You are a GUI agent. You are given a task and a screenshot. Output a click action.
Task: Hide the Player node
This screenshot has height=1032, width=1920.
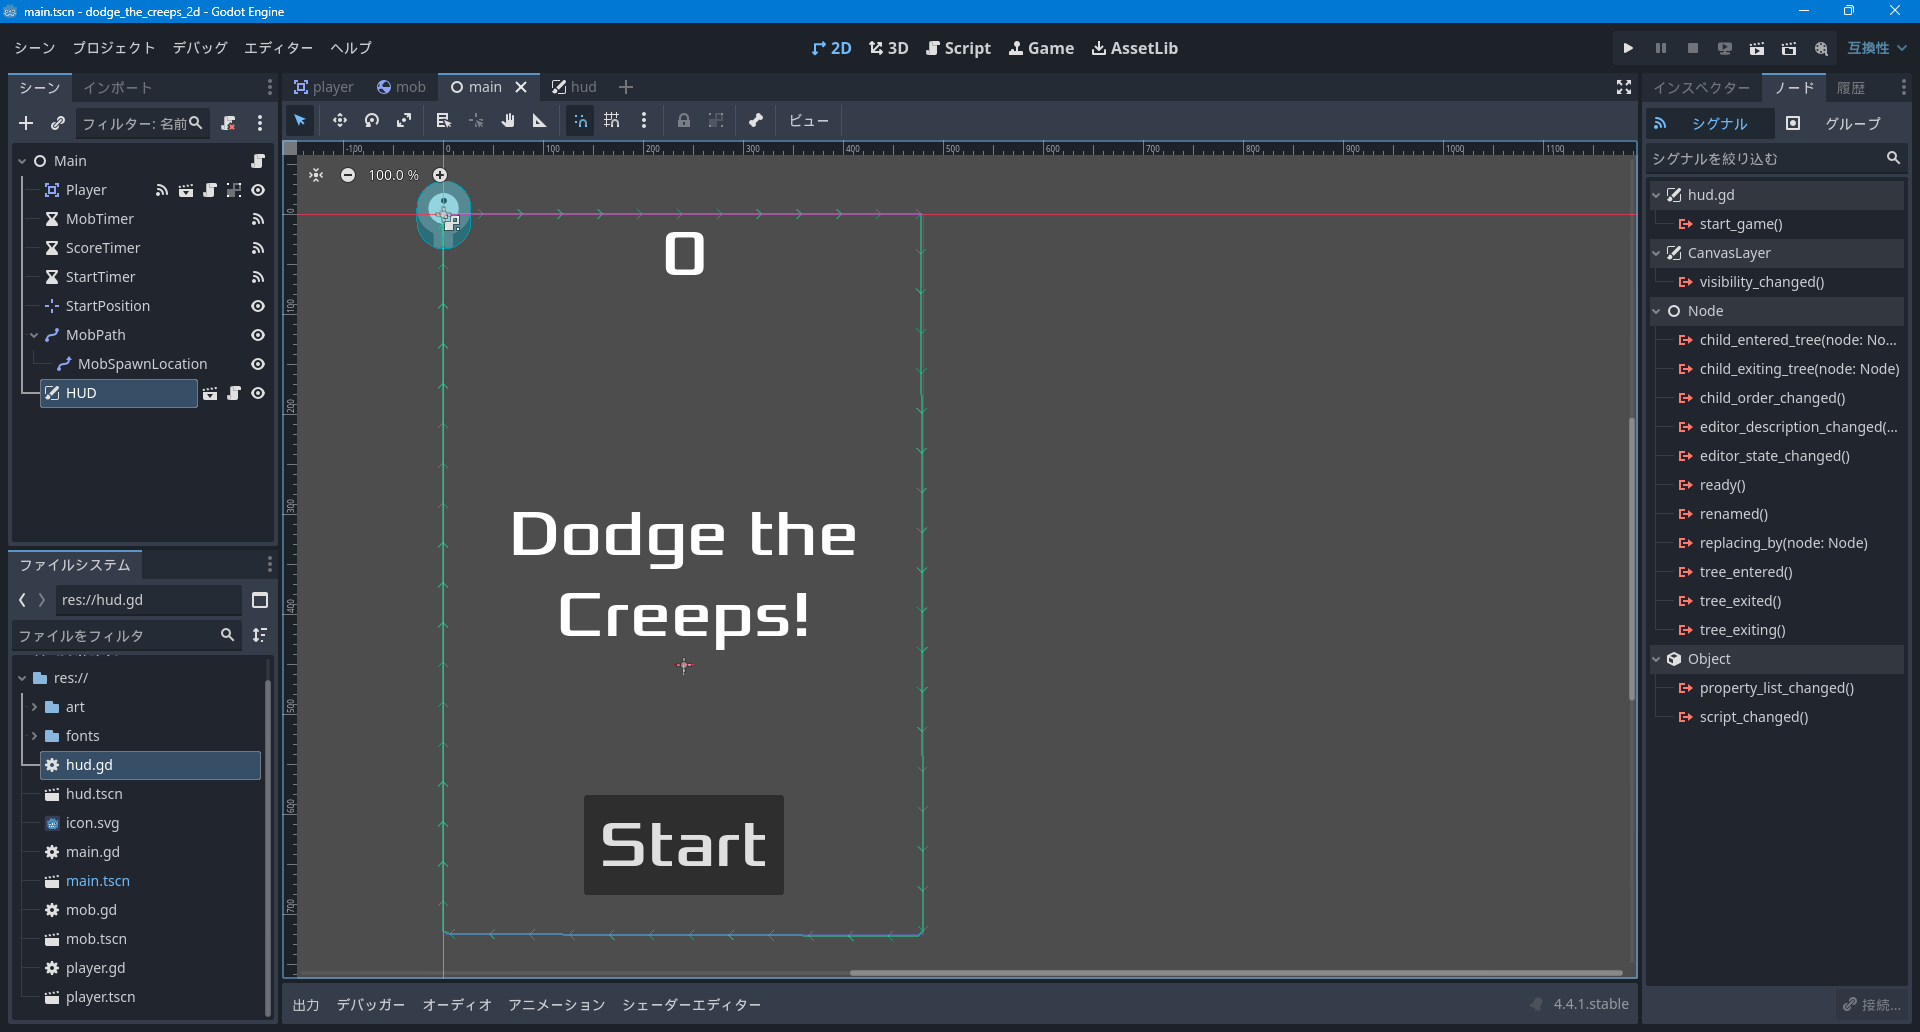258,190
